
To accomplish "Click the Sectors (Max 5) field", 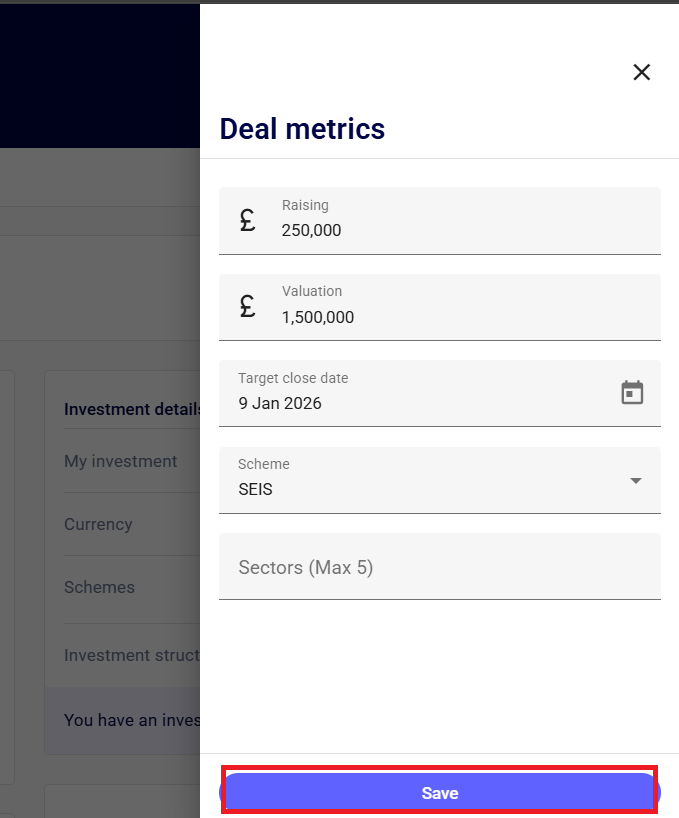I will 440,567.
